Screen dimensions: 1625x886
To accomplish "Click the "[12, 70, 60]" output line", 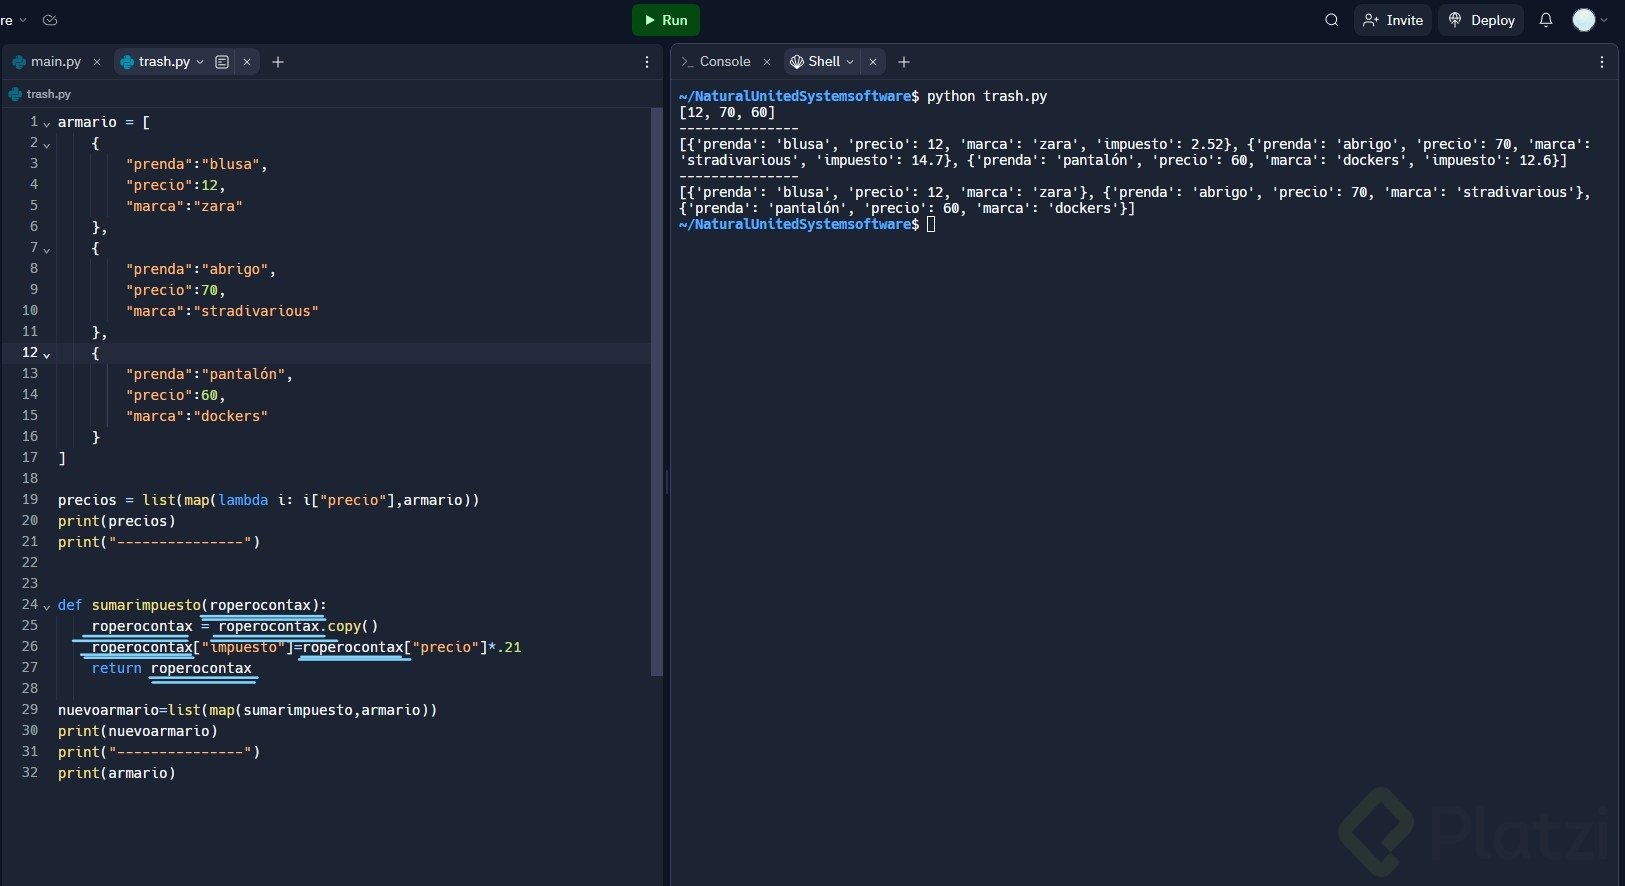I will pyautogui.click(x=727, y=112).
